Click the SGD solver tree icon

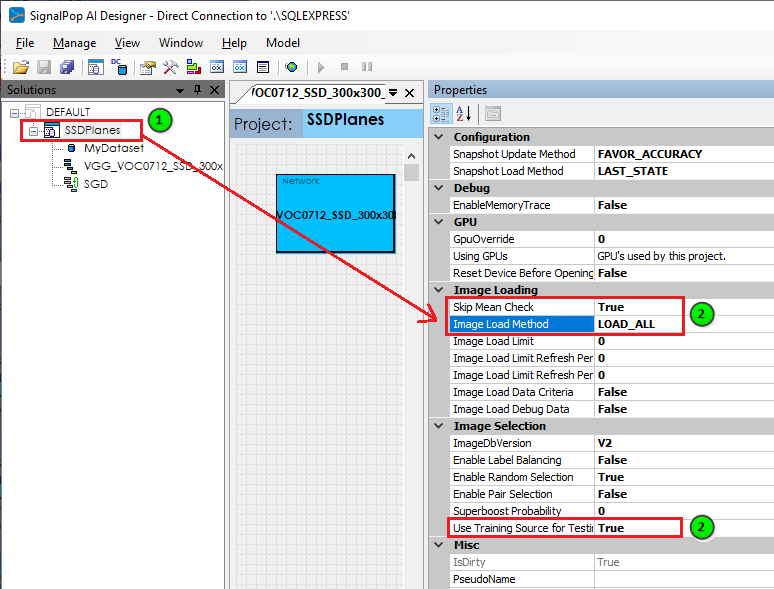point(71,184)
